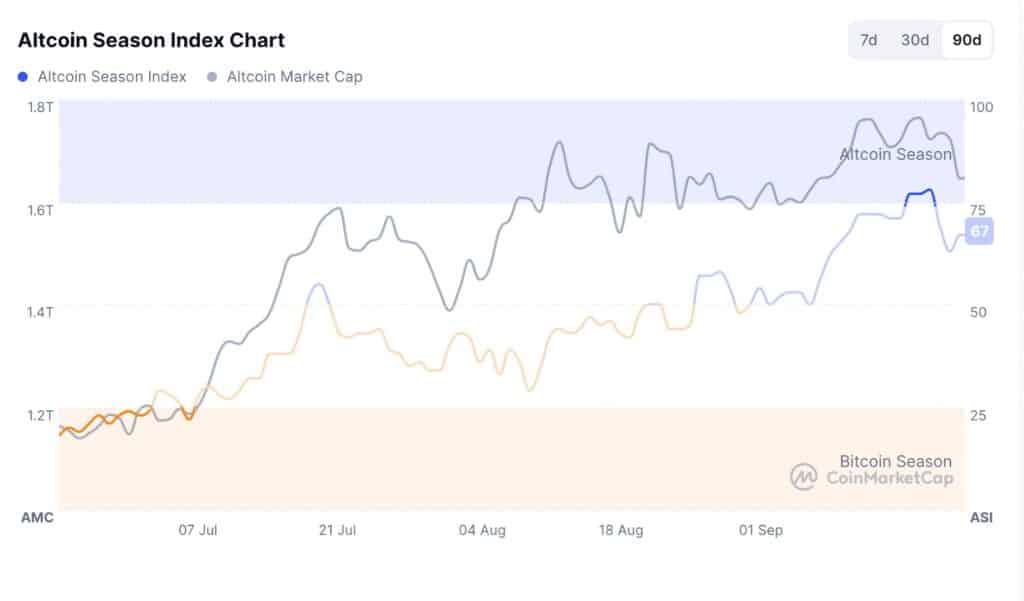Image resolution: width=1024 pixels, height=601 pixels.
Task: Click the ASI axis label
Action: 980,518
